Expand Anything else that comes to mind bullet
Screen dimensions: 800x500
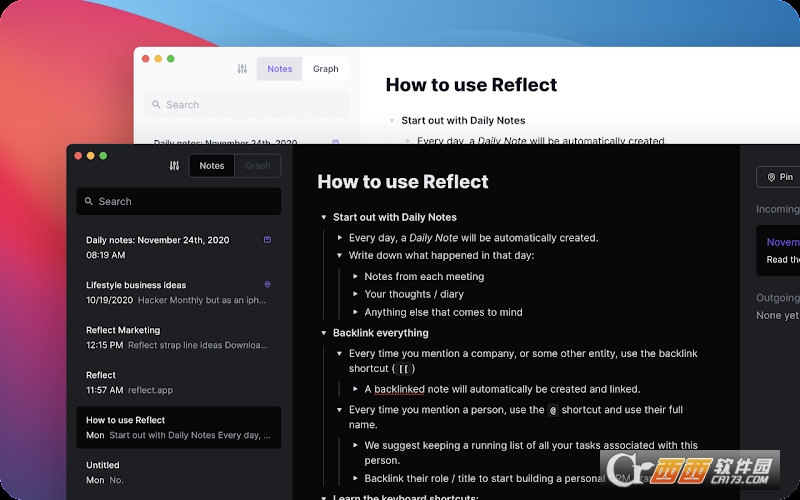click(355, 312)
